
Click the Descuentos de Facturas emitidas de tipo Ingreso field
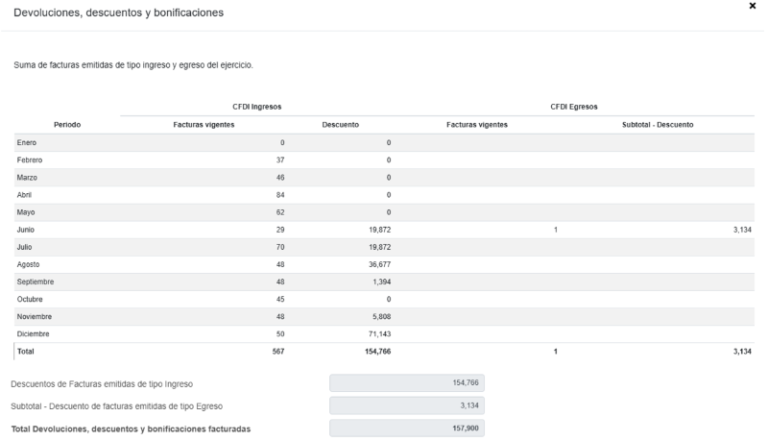click(x=407, y=383)
